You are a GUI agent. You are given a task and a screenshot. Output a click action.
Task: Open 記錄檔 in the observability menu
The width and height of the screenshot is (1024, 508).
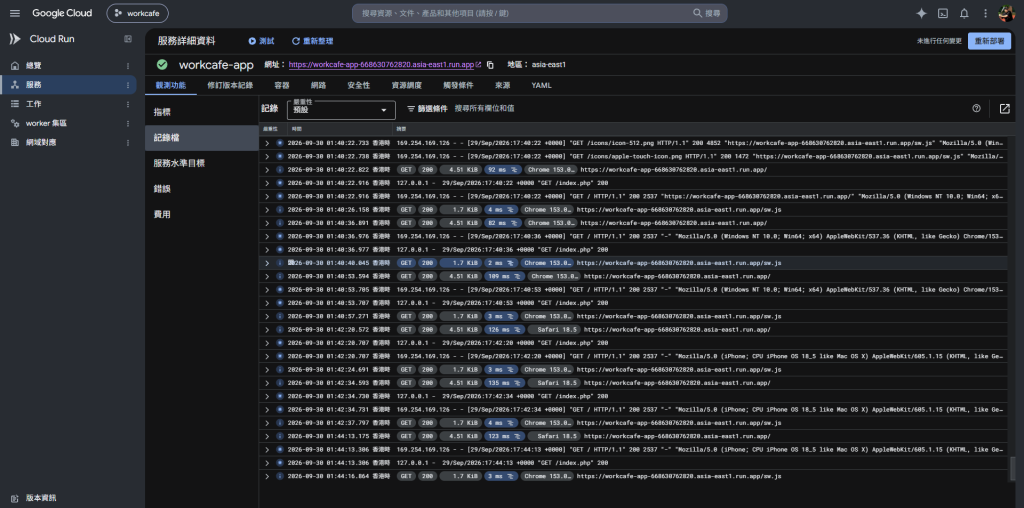[202, 138]
